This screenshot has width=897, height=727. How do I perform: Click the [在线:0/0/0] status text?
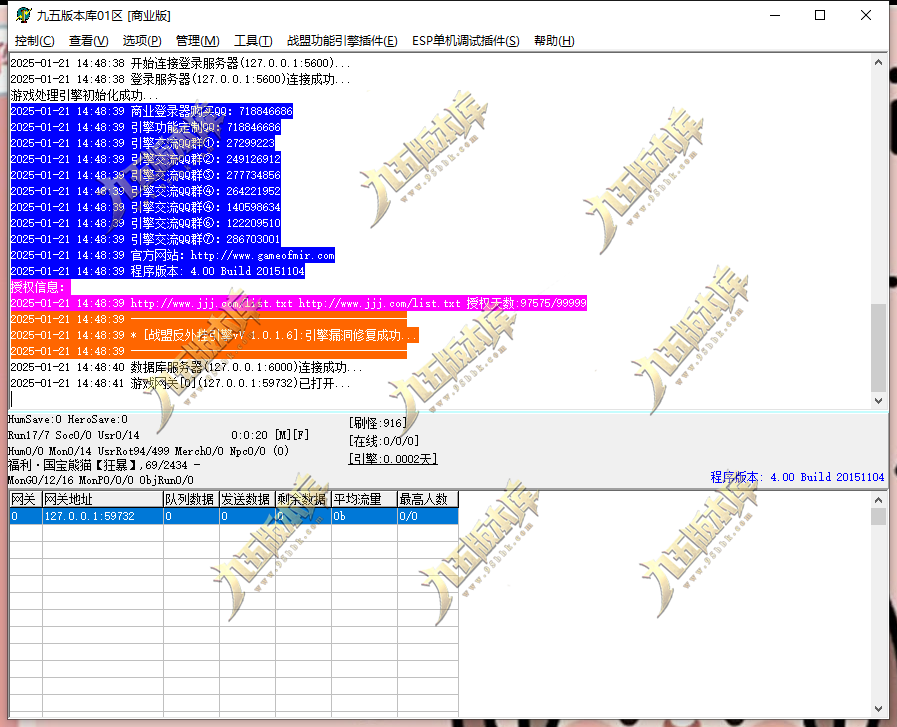coord(384,441)
